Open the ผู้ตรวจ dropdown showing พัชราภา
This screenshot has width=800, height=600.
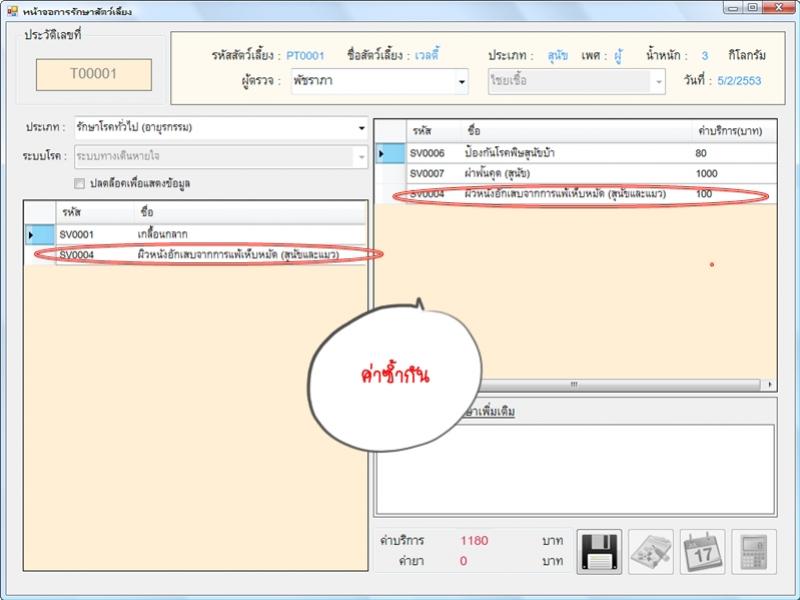380,81
